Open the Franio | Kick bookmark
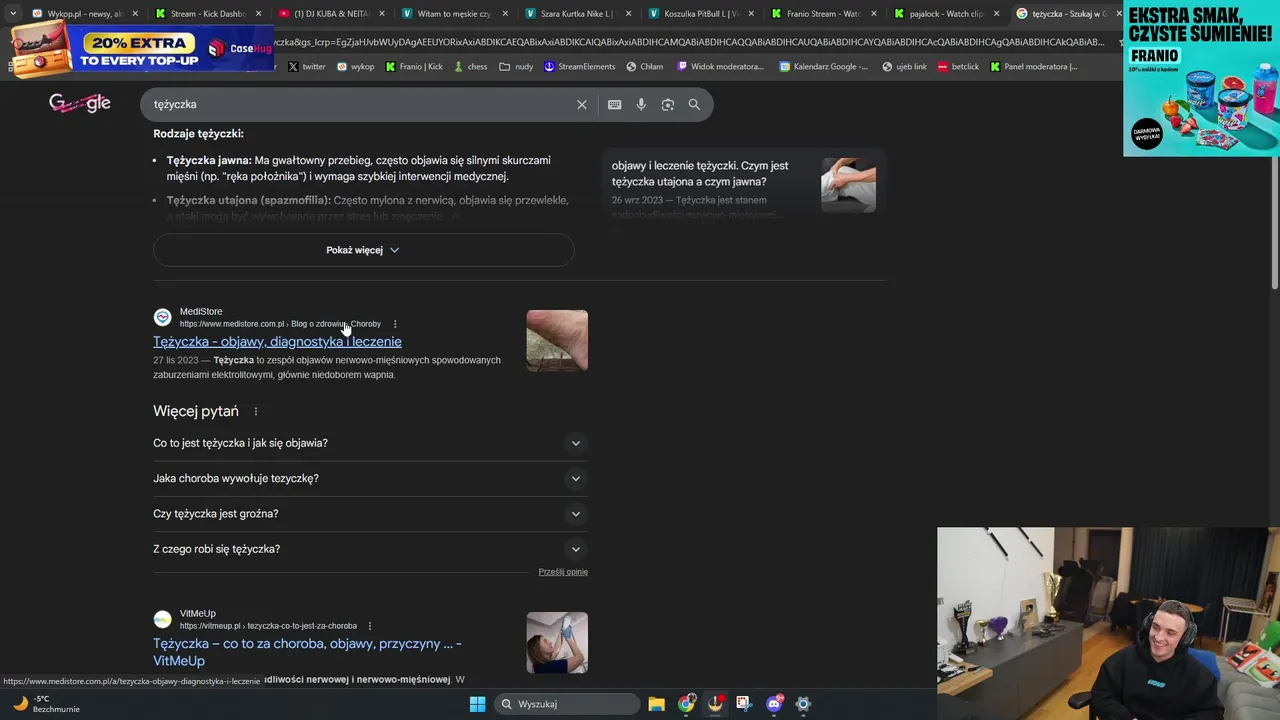Image resolution: width=1280 pixels, height=720 pixels. [x=413, y=66]
